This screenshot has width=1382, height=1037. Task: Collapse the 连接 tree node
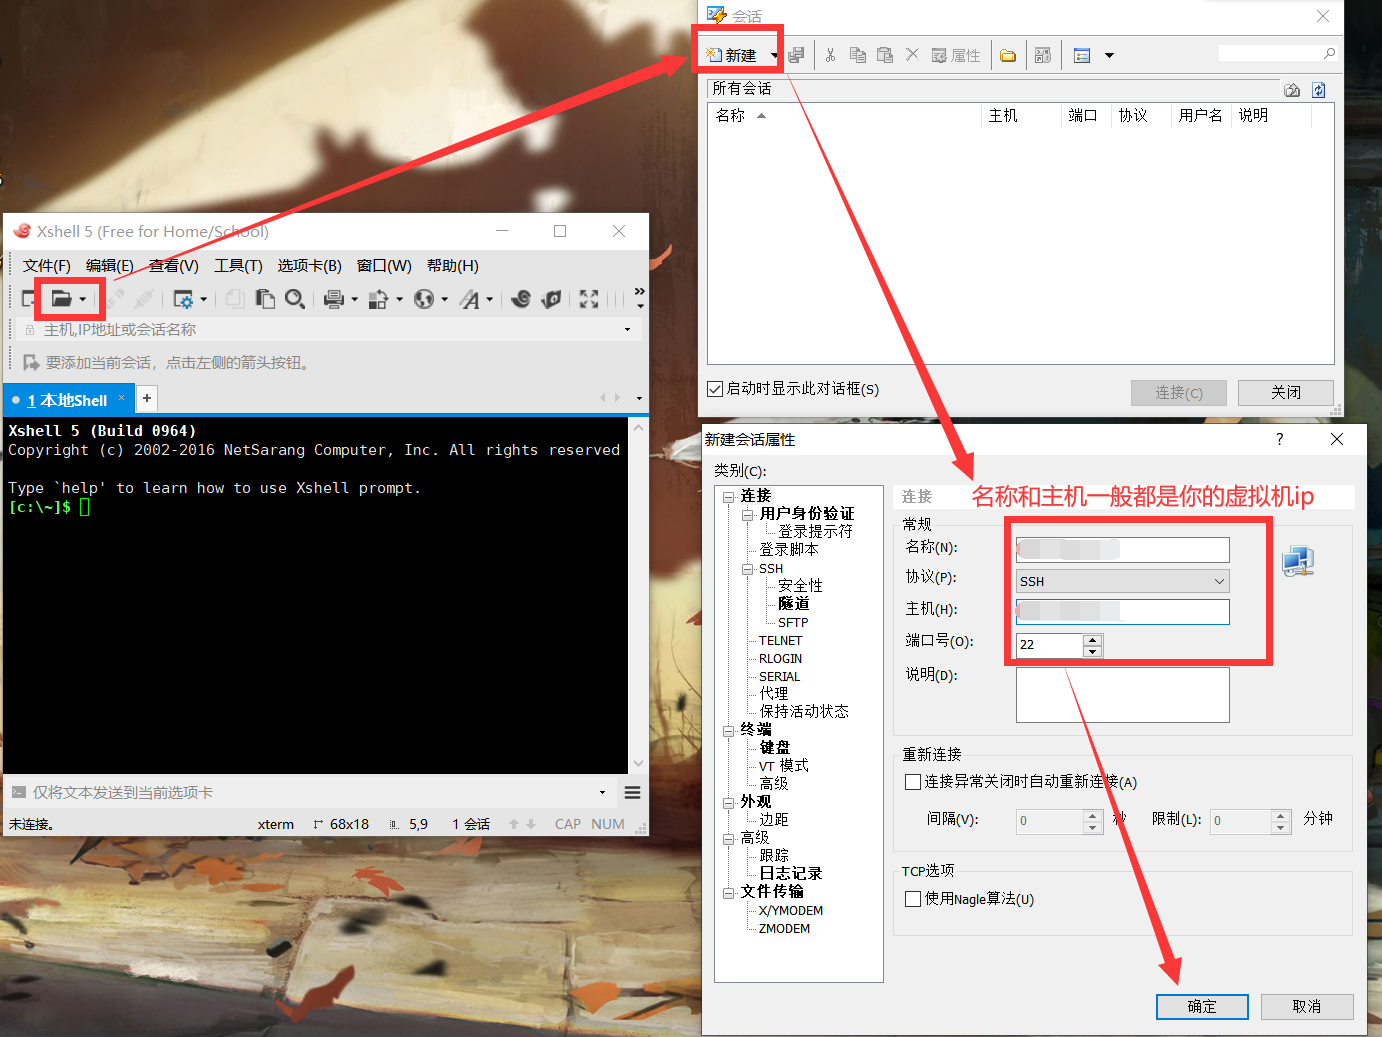click(x=729, y=497)
